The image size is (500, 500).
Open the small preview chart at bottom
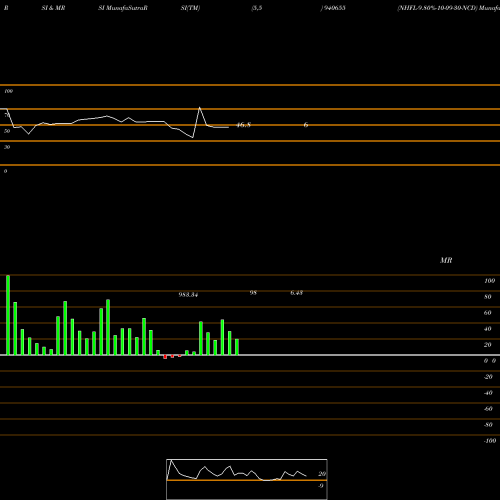pyautogui.click(x=247, y=479)
